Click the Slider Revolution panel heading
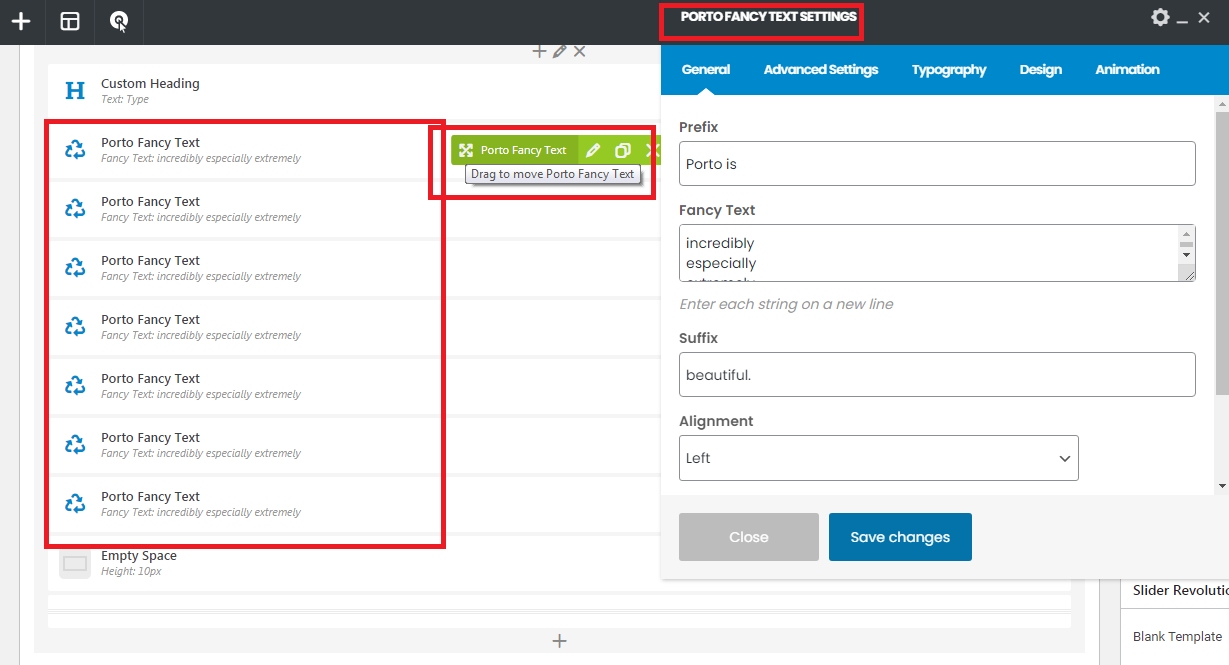 [1180, 590]
